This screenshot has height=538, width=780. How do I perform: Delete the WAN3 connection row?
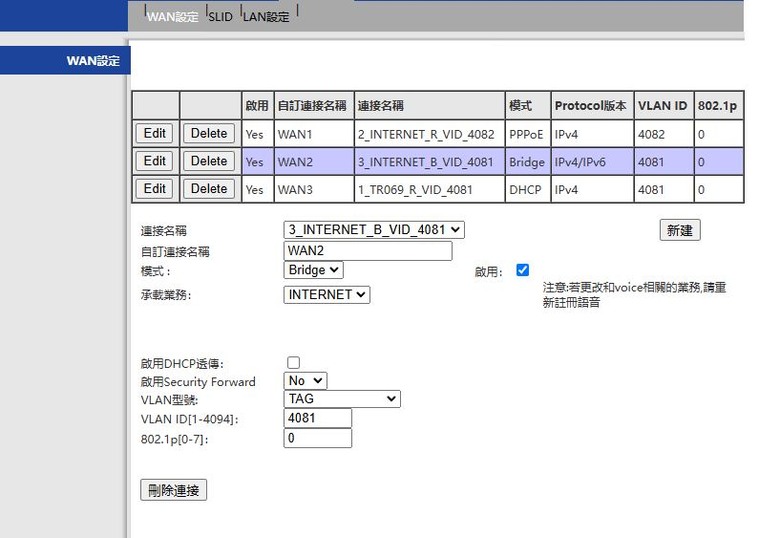209,189
